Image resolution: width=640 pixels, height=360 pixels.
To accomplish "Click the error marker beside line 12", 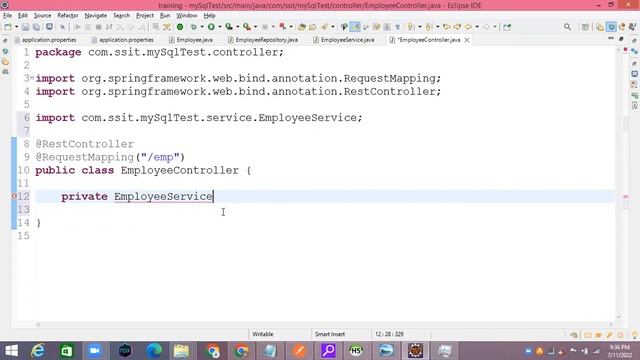I will click(x=14, y=196).
